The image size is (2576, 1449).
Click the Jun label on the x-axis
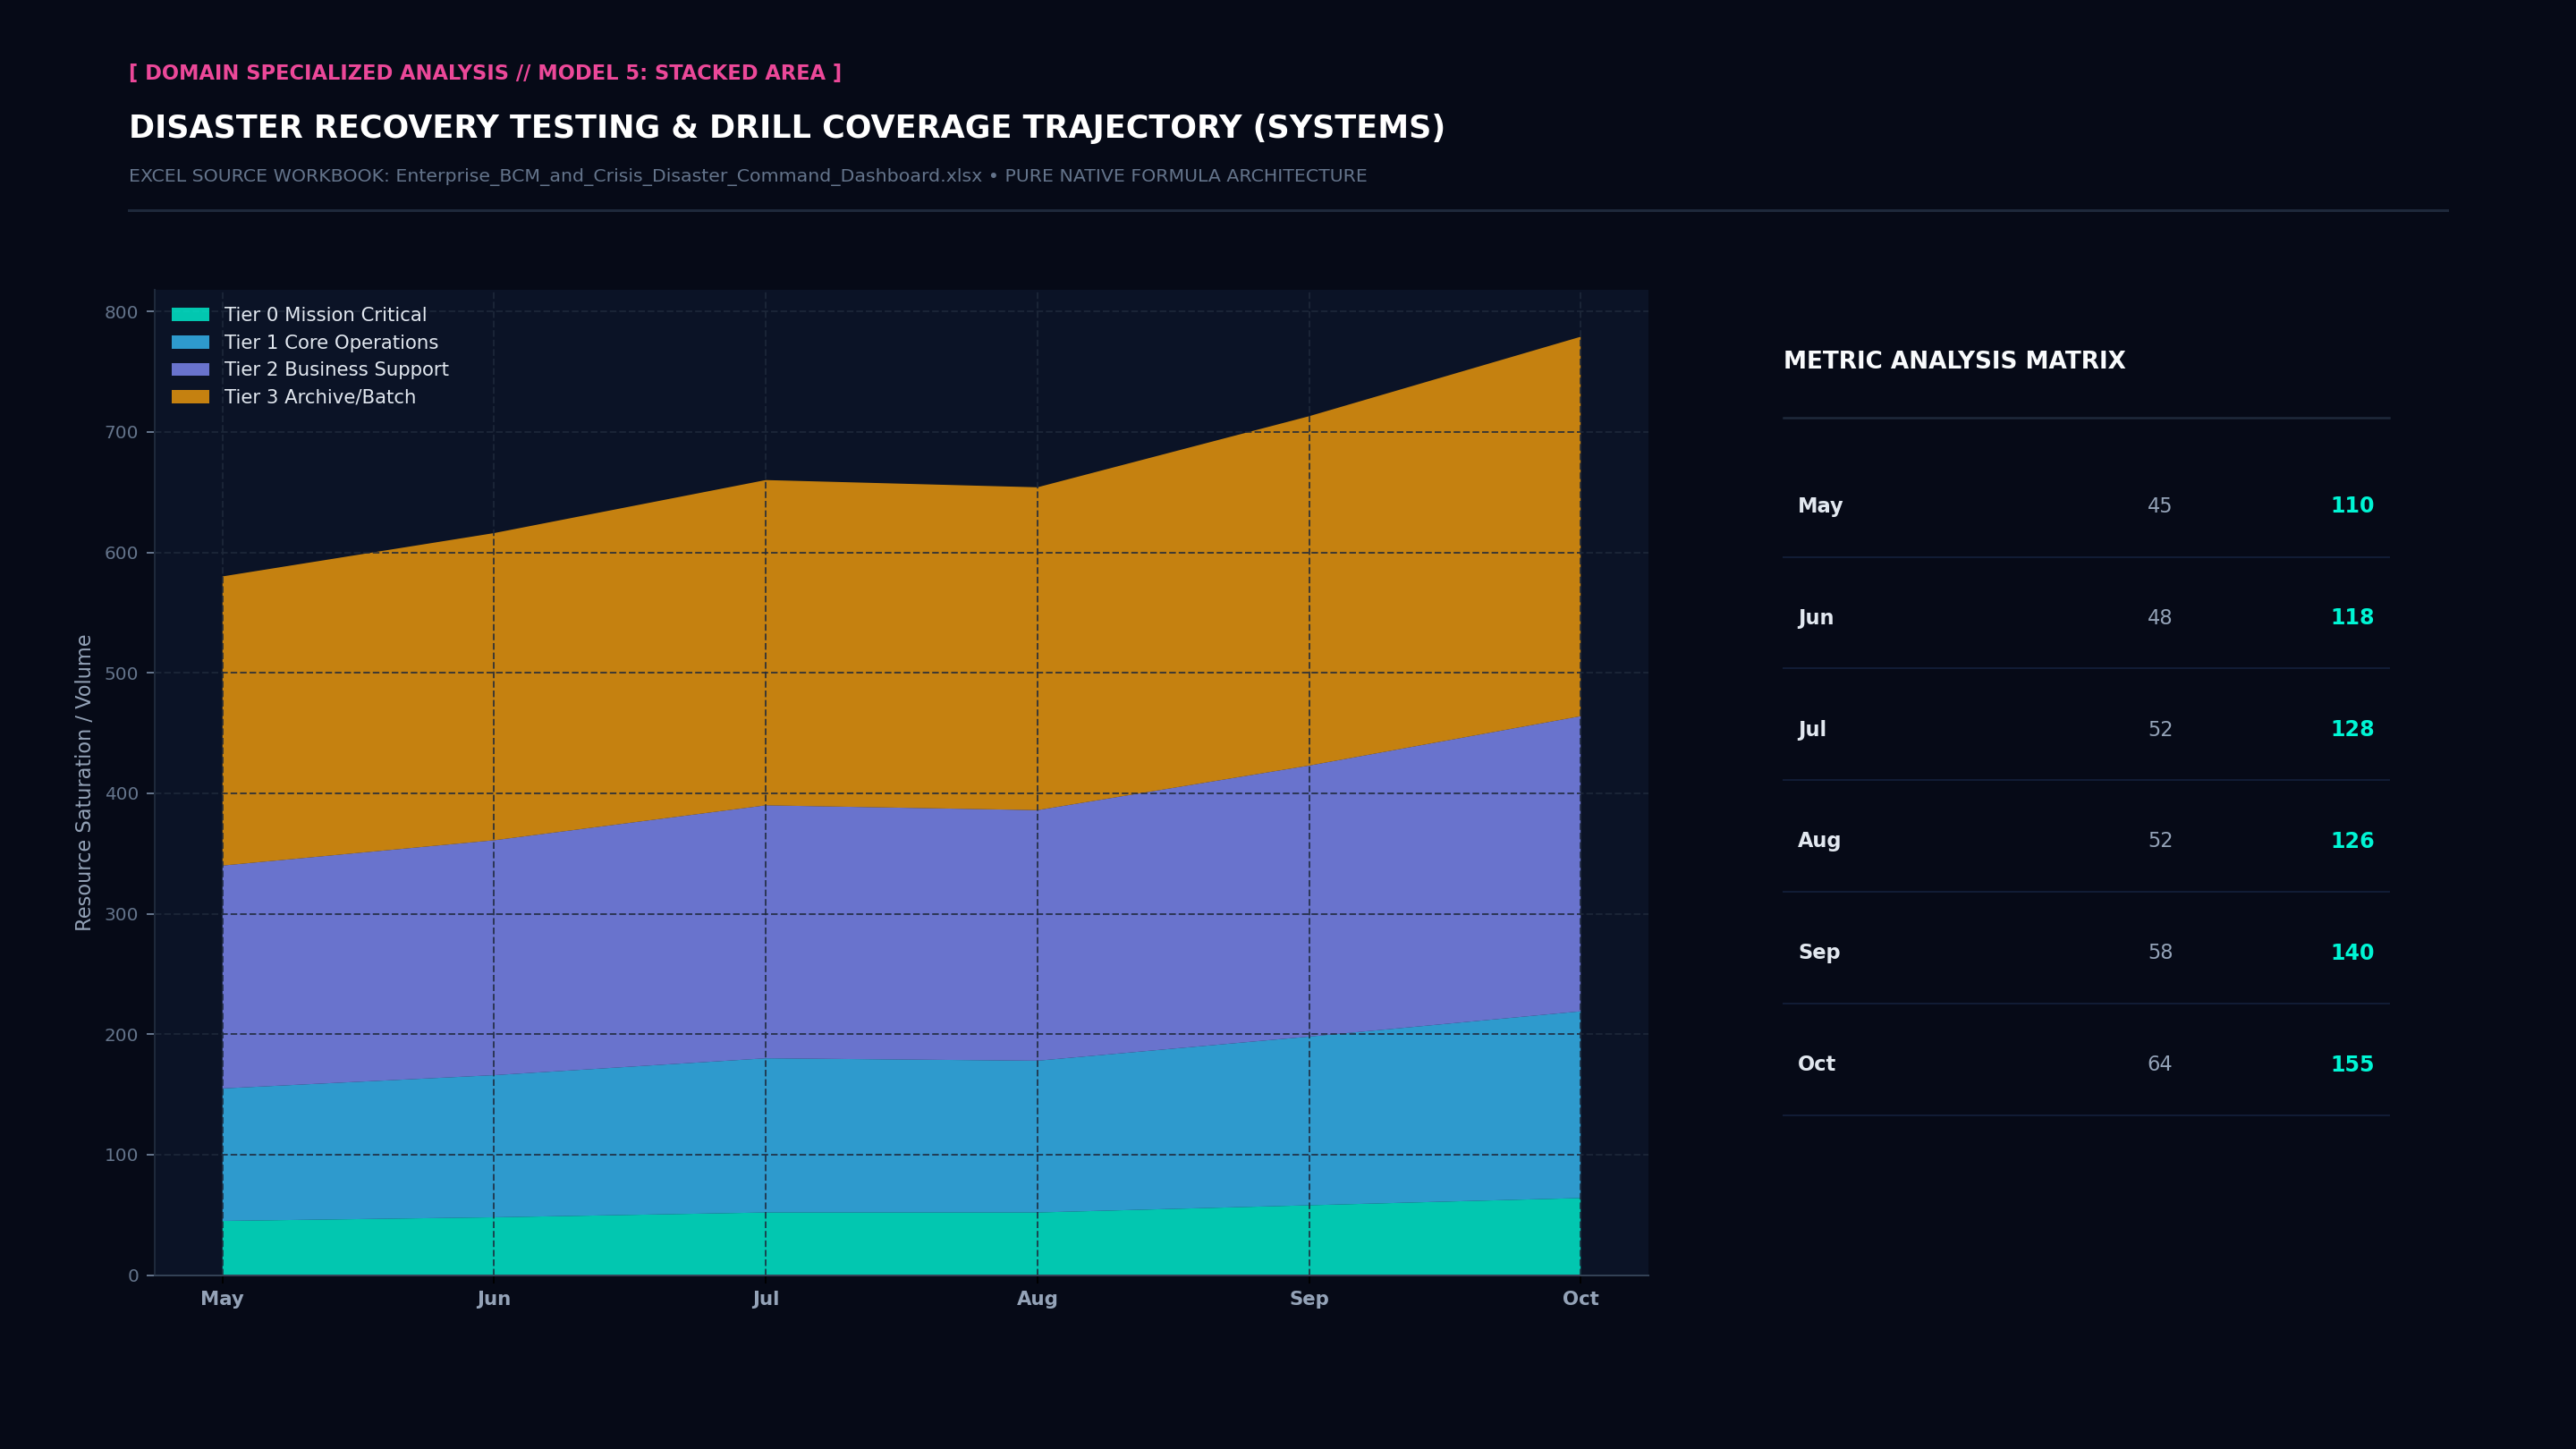pyautogui.click(x=494, y=1299)
